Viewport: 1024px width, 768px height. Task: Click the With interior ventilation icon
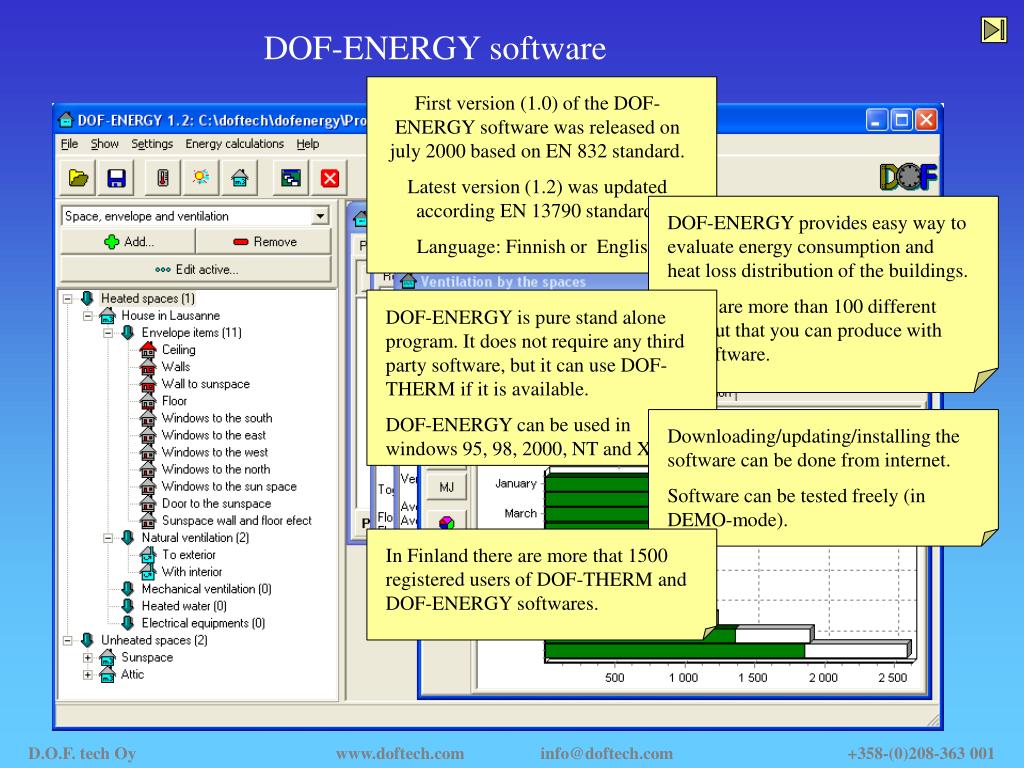click(x=148, y=572)
